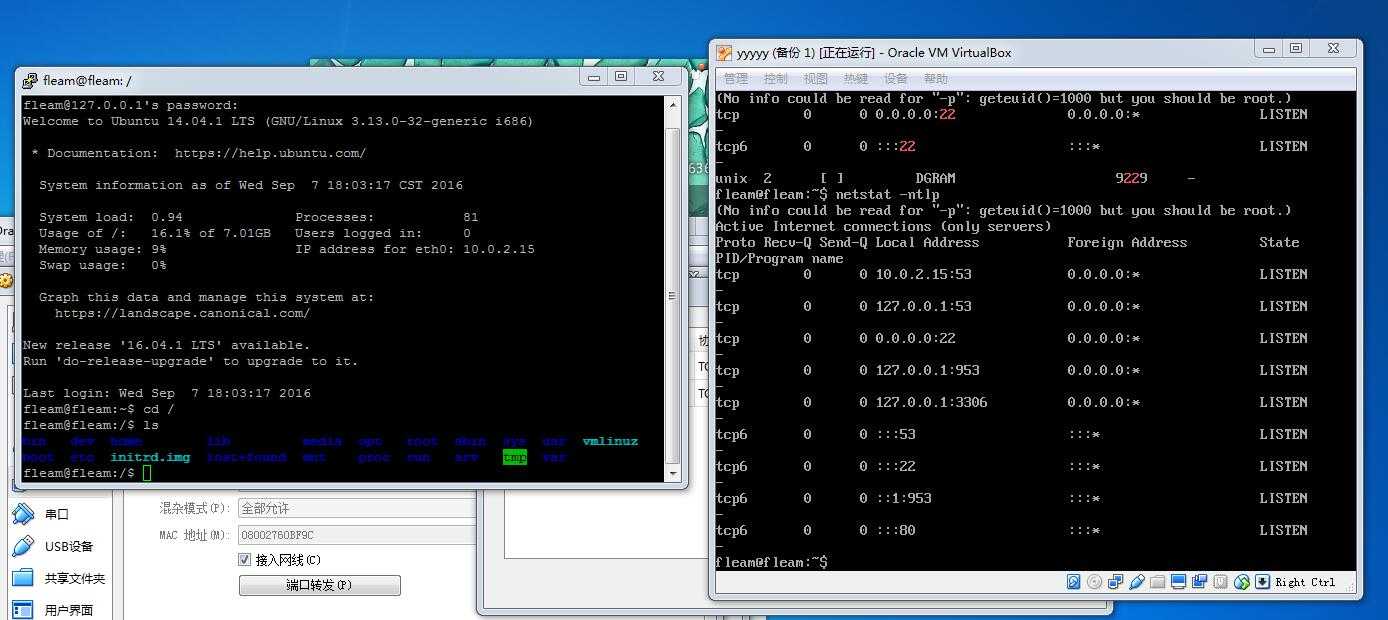Click network adapter icon in VirtualBox status bar
The height and width of the screenshot is (620, 1388).
click(x=1116, y=581)
